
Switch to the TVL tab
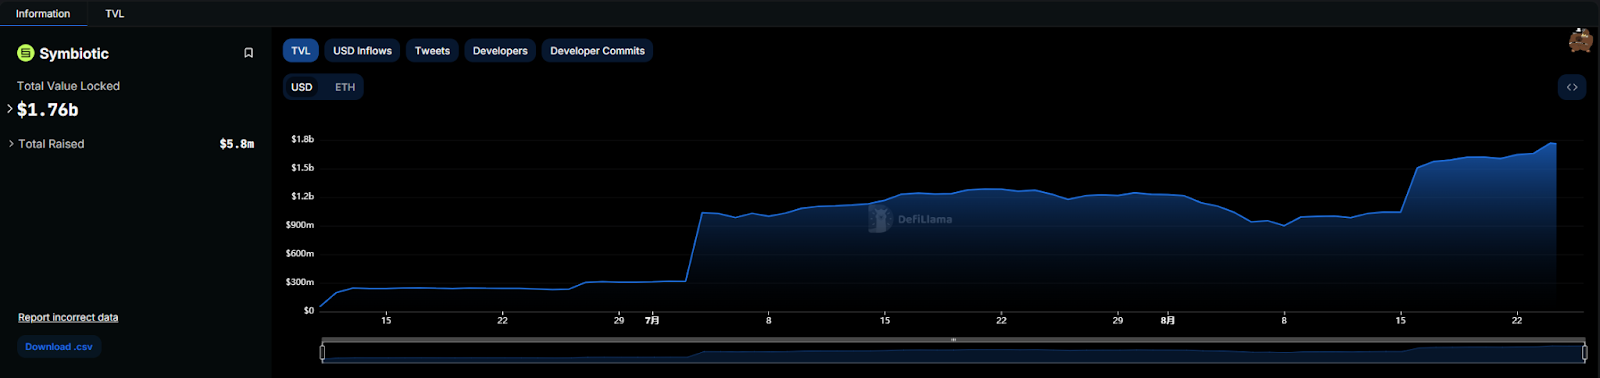click(115, 14)
